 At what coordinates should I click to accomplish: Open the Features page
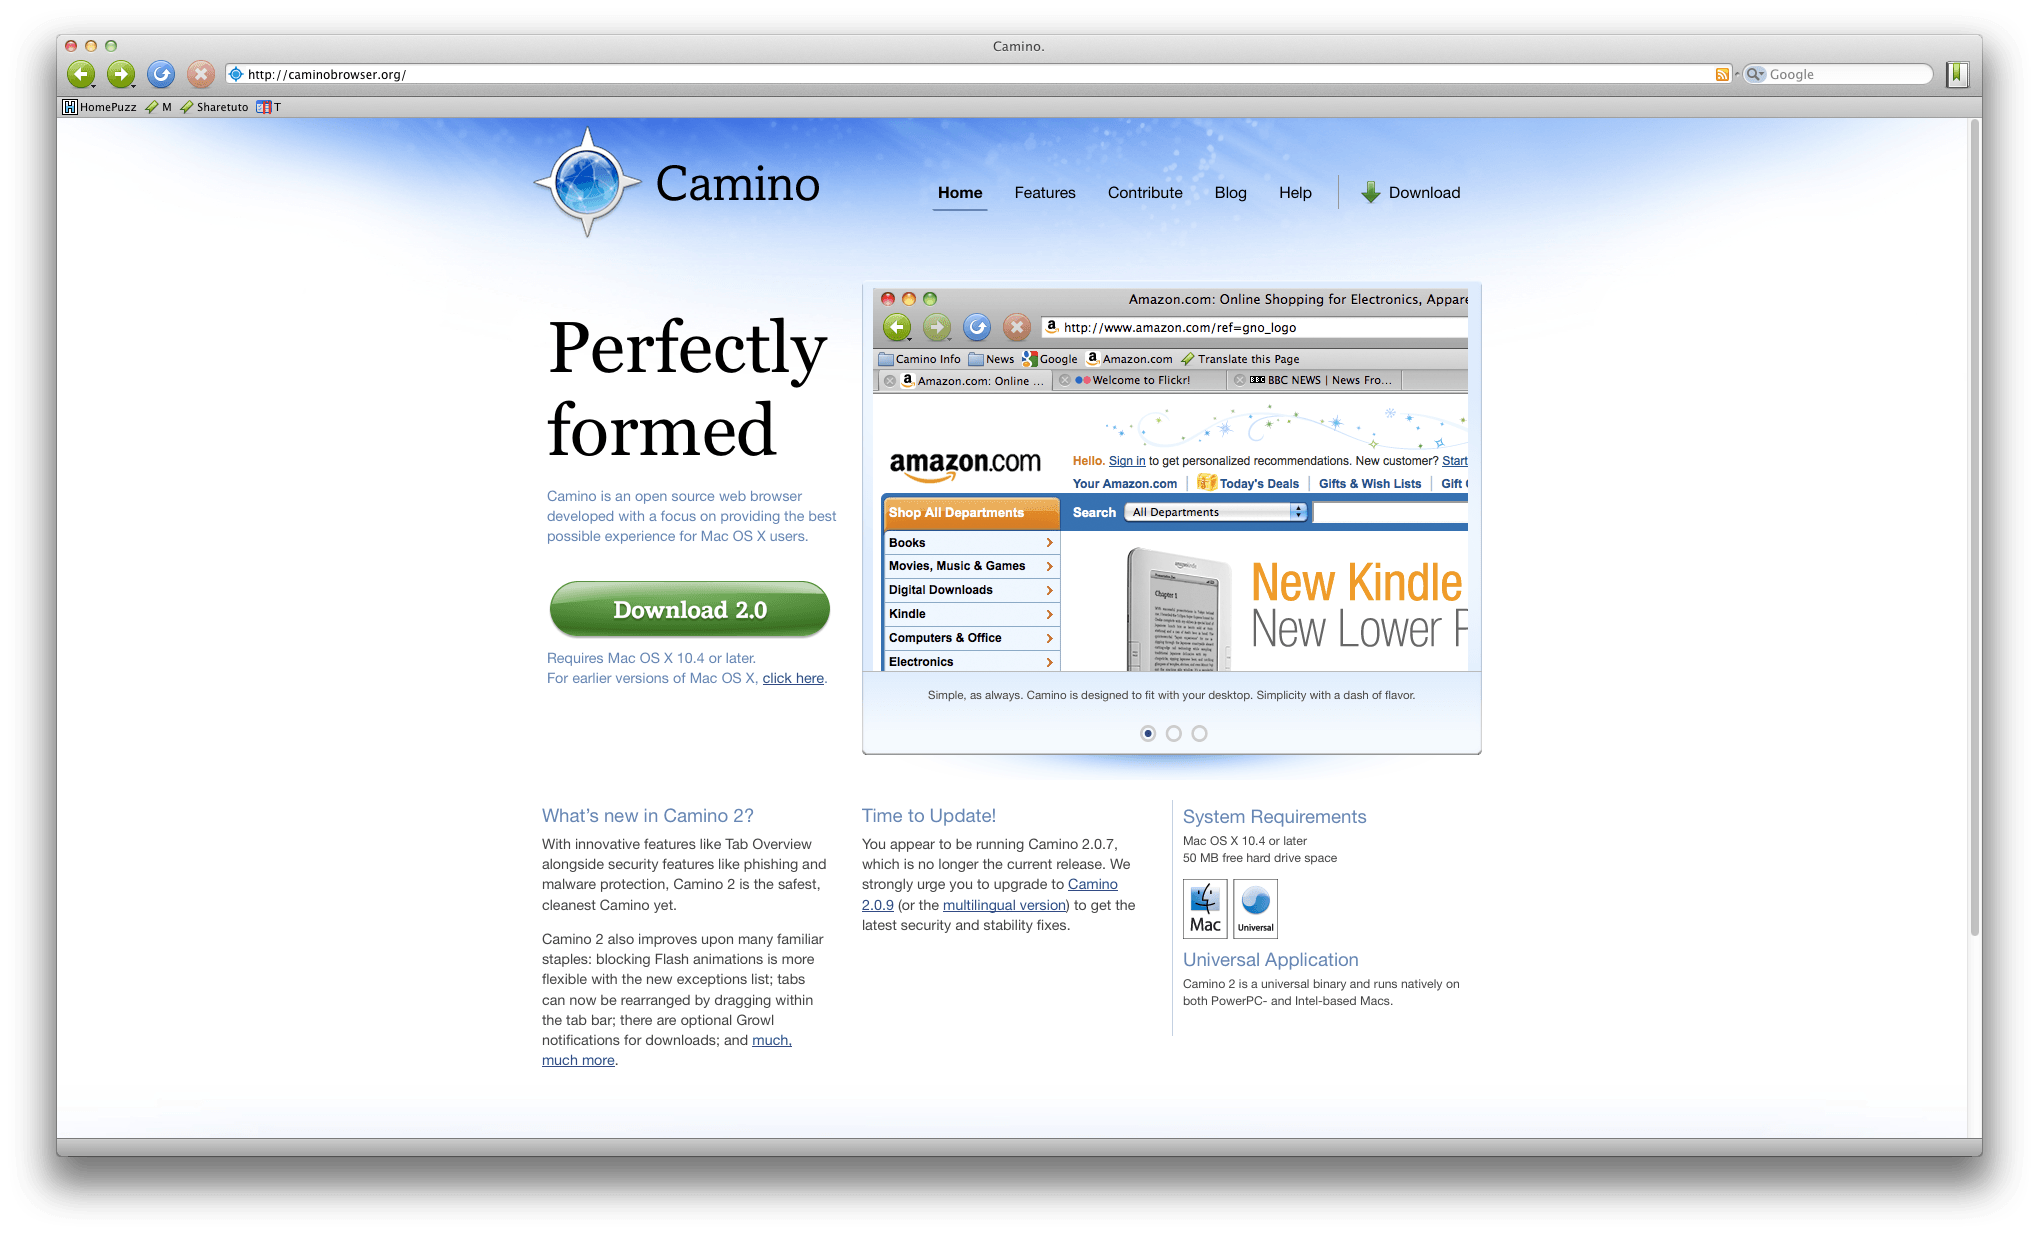click(1045, 193)
